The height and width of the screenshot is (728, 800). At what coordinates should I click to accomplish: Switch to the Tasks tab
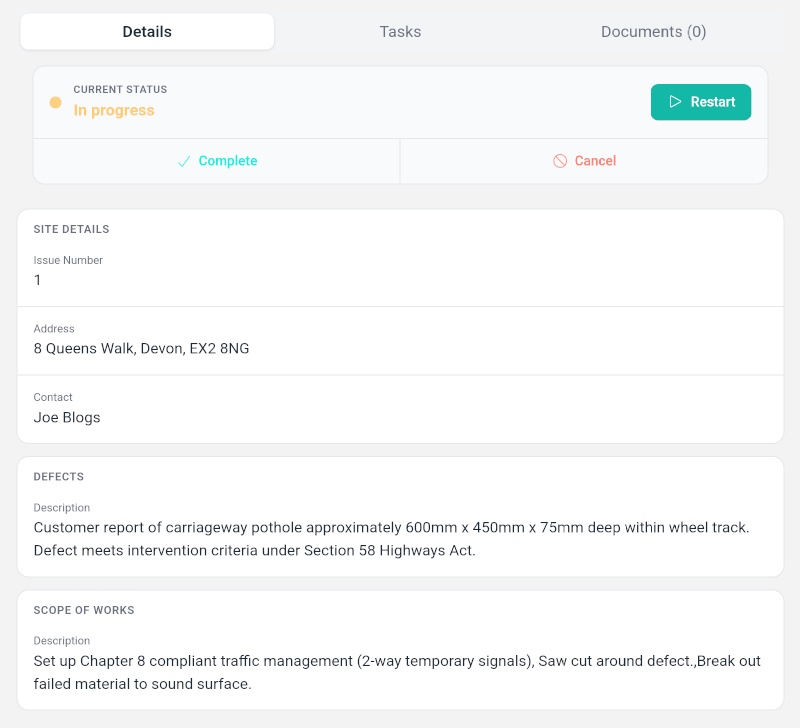(400, 32)
